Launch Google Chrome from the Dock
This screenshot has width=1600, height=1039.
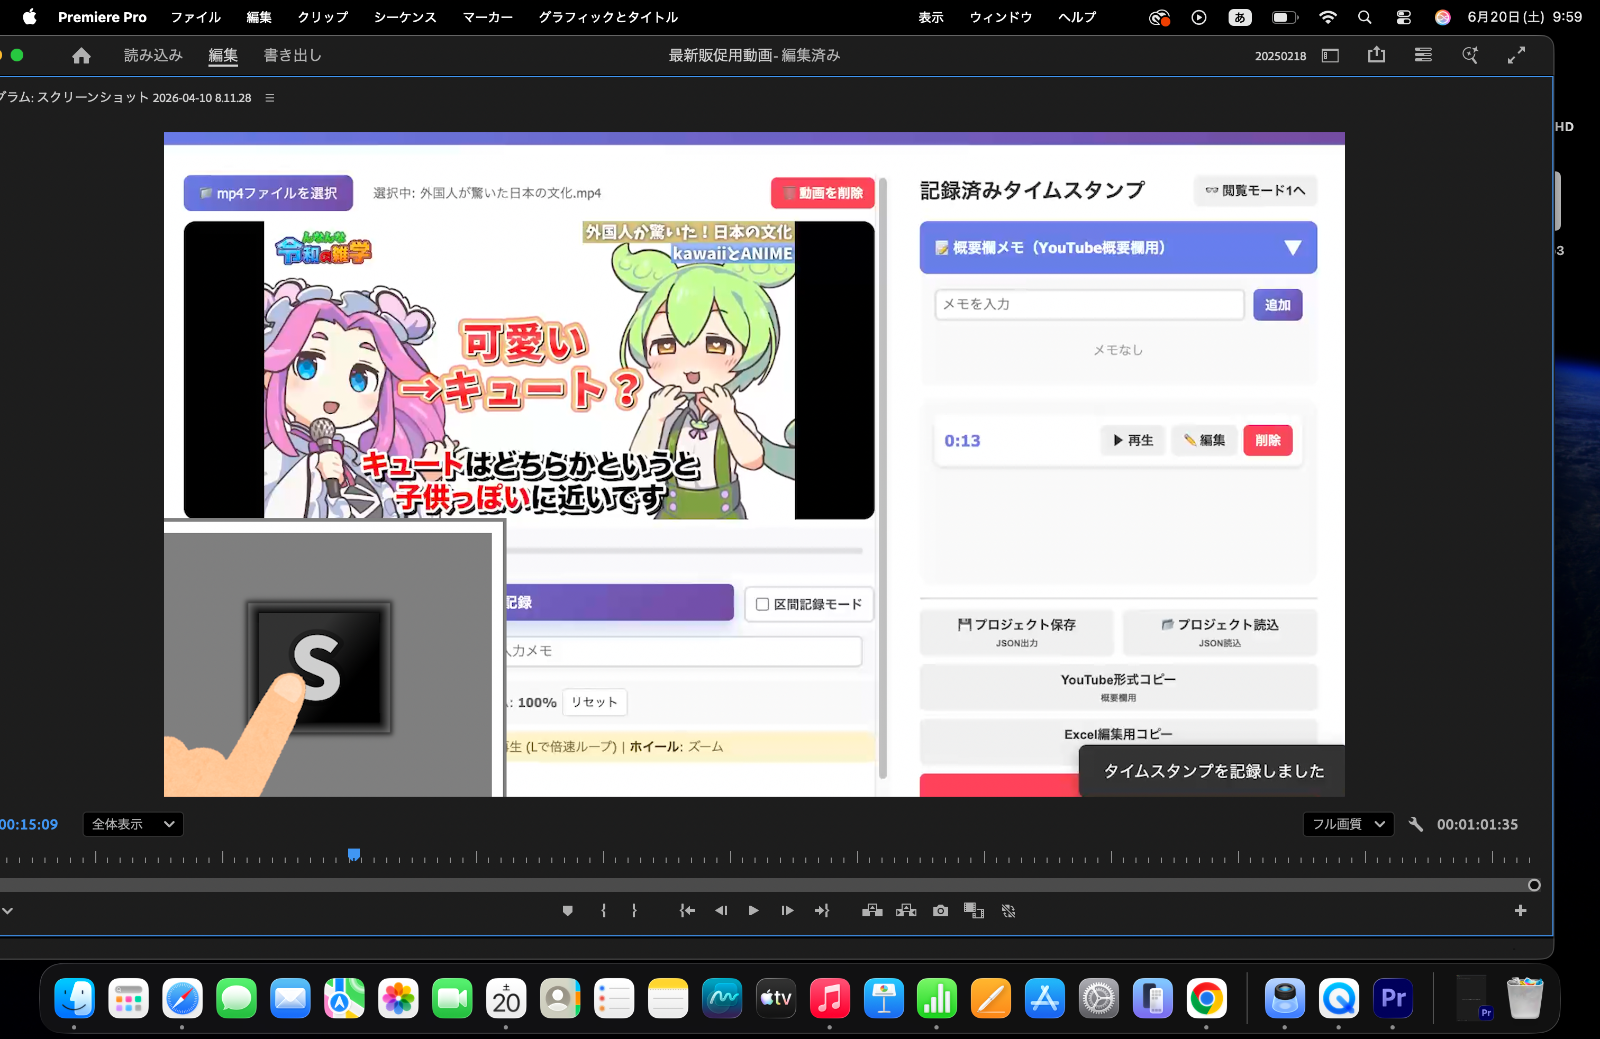click(1207, 998)
